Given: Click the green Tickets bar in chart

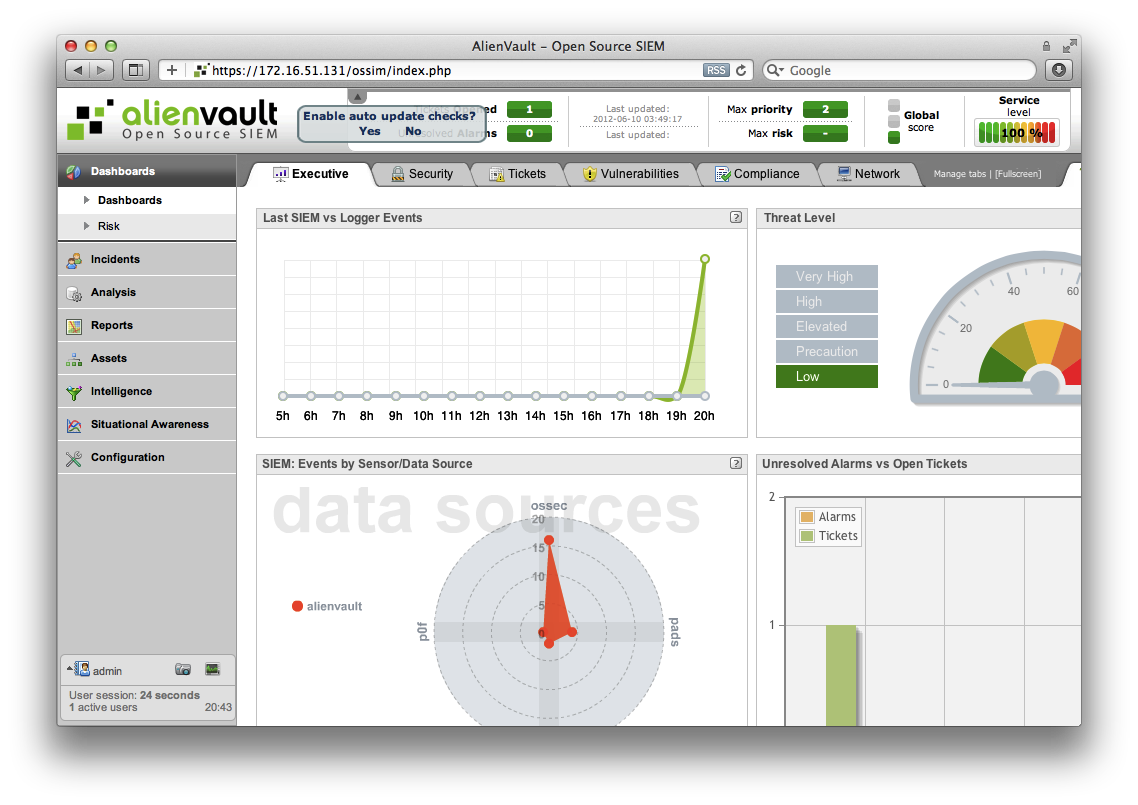Looking at the screenshot, I should pos(841,675).
